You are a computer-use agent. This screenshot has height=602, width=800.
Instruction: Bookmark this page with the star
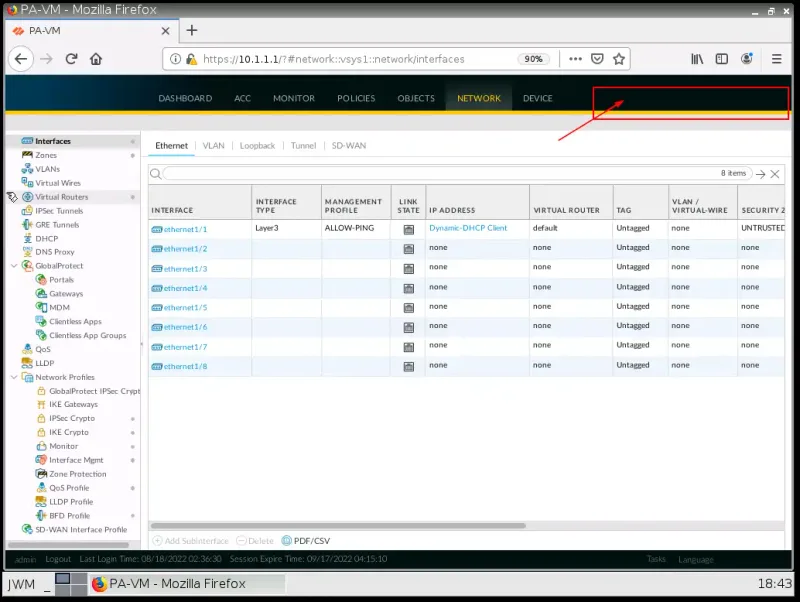[x=619, y=59]
